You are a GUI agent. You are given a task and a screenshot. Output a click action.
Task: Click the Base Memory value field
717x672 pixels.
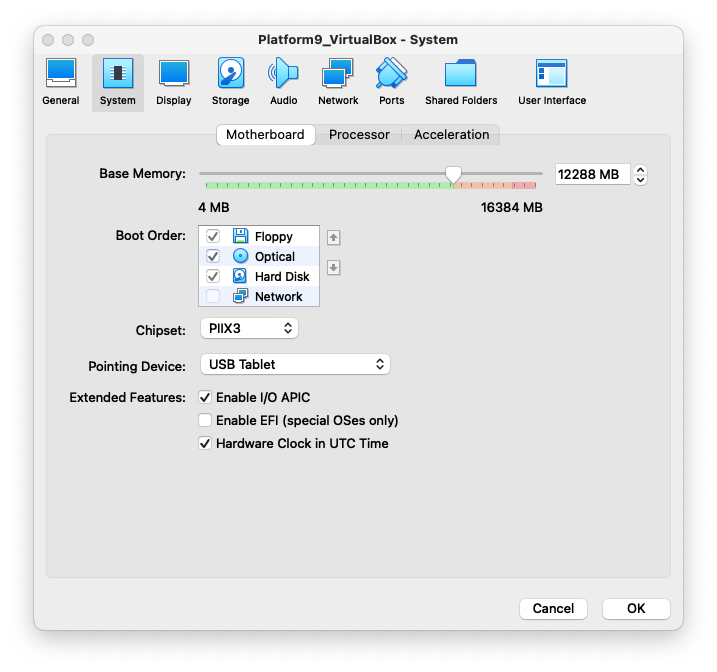[592, 174]
